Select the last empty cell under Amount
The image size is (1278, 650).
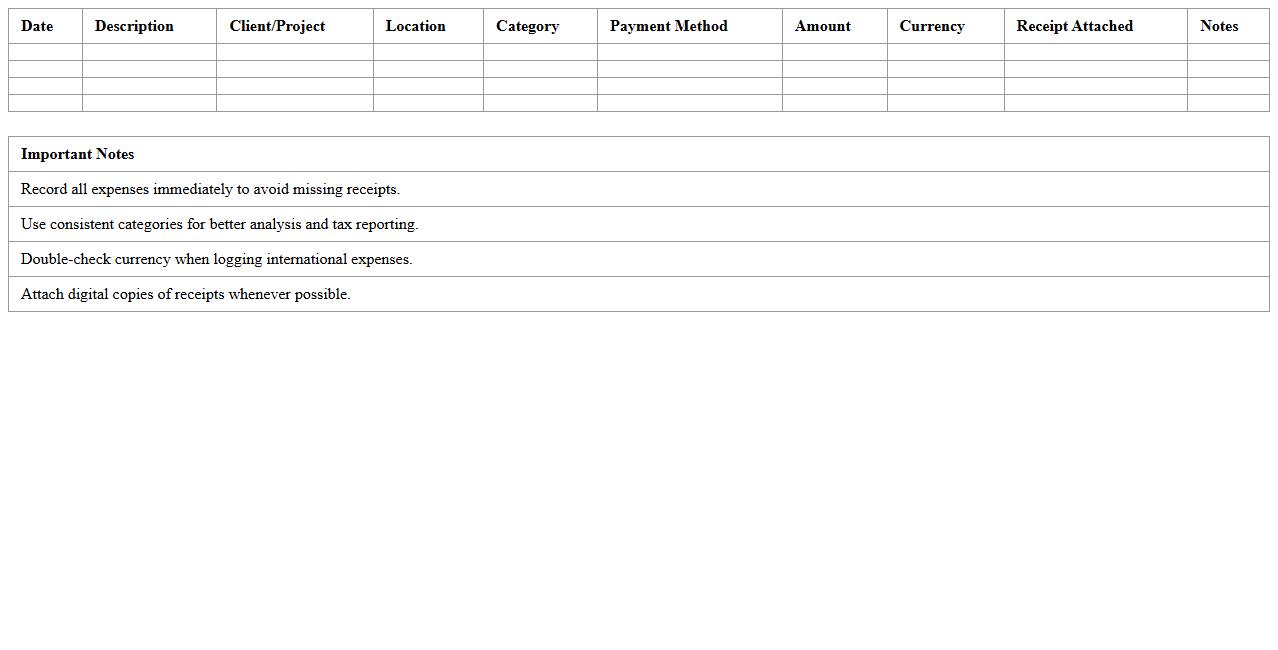click(834, 103)
